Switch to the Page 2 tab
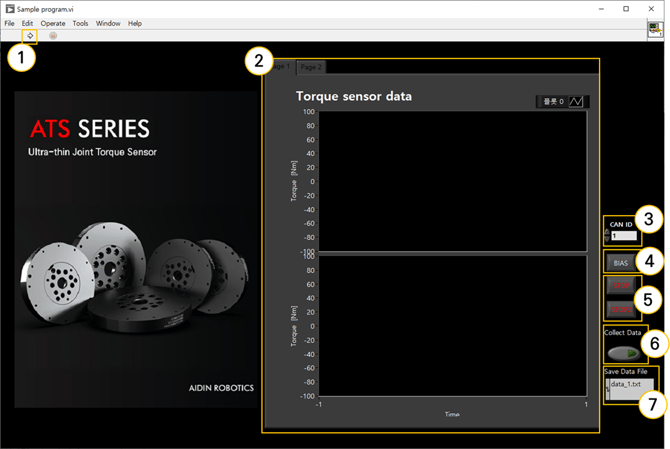This screenshot has width=670, height=449. coord(312,67)
